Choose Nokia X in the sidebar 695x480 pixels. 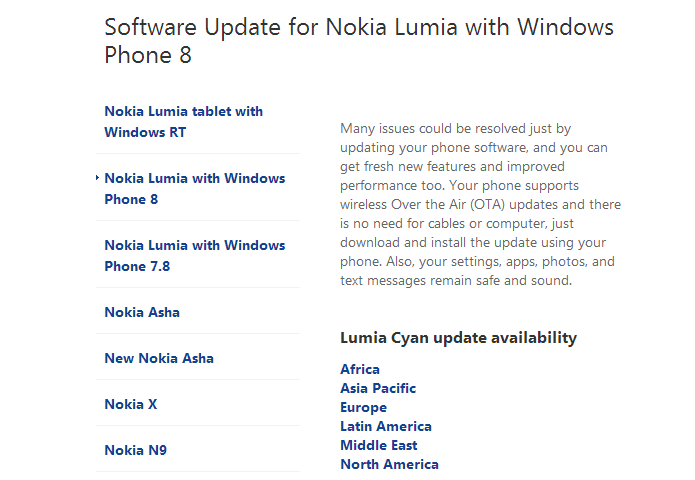[x=131, y=404]
